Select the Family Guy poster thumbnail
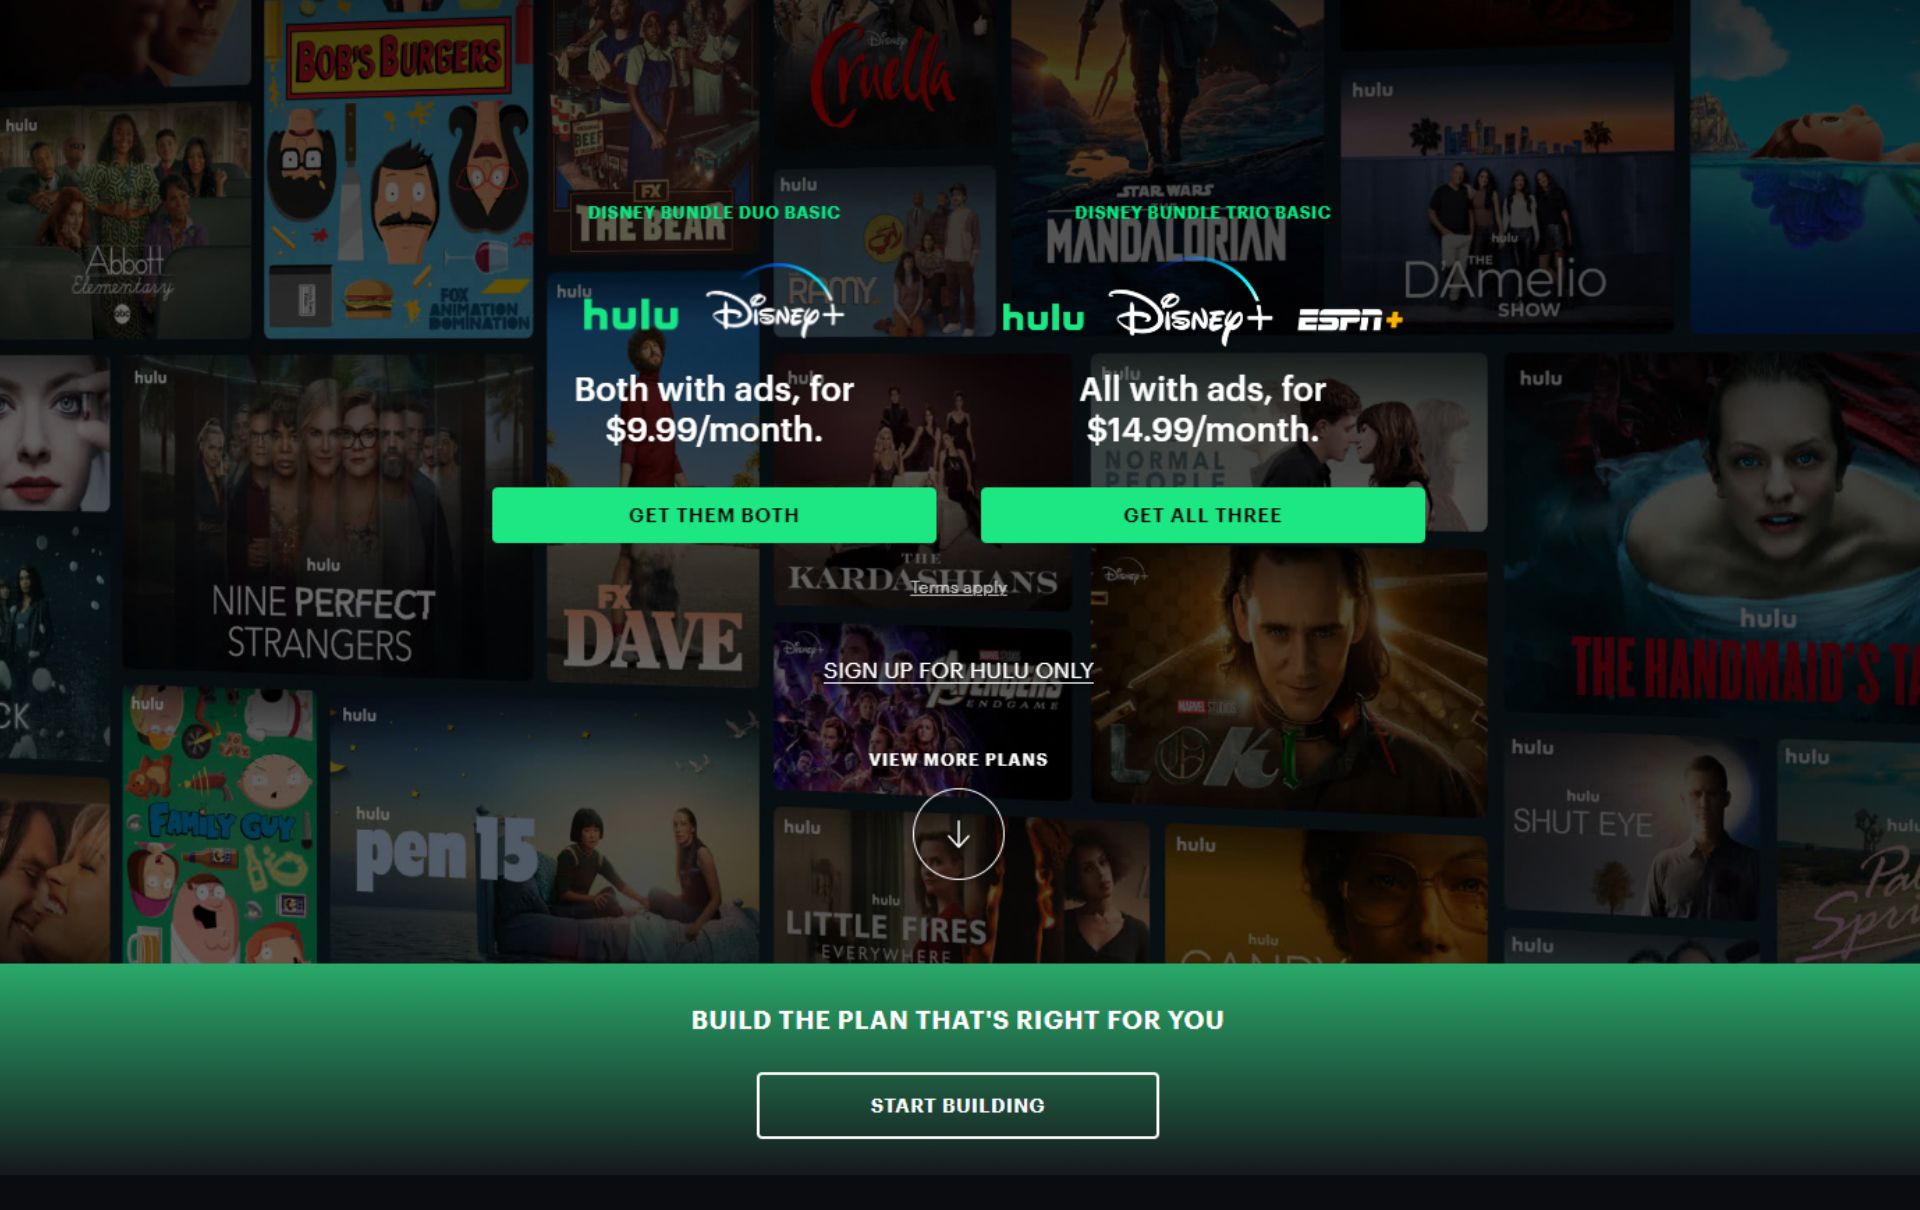This screenshot has width=1920, height=1210. click(x=220, y=825)
